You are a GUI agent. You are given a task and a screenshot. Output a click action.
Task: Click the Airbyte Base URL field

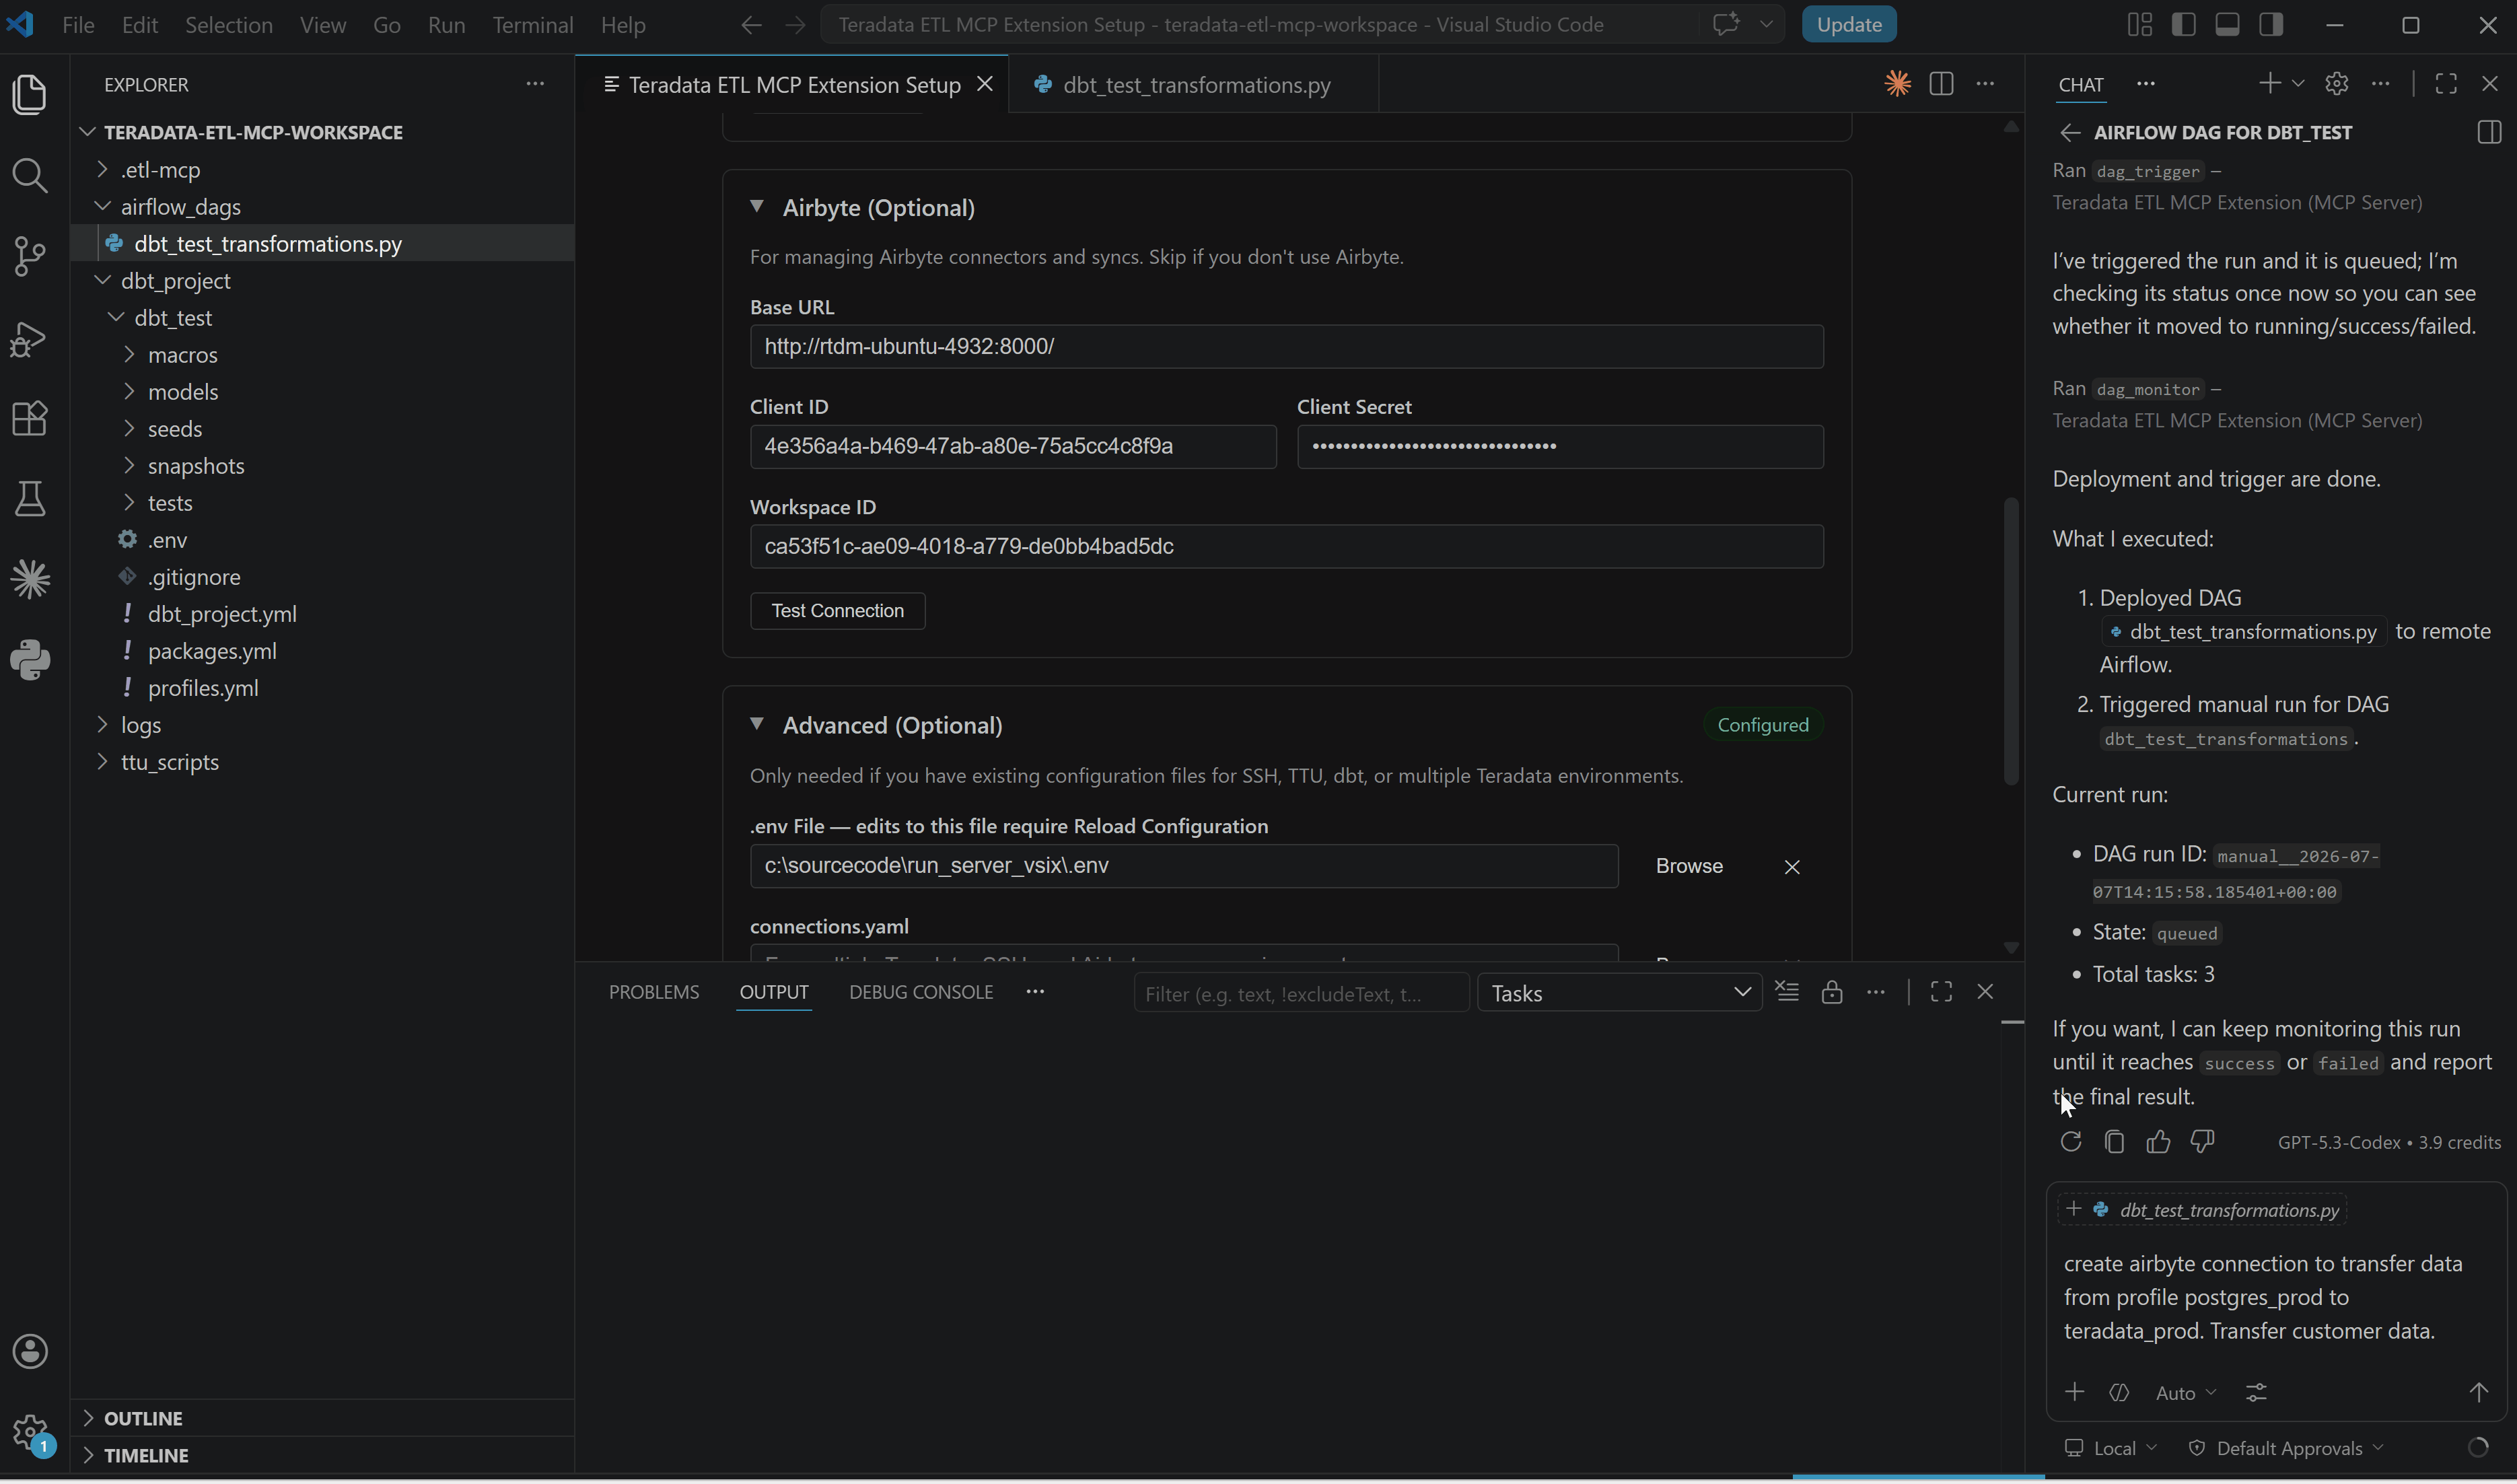[1286, 347]
